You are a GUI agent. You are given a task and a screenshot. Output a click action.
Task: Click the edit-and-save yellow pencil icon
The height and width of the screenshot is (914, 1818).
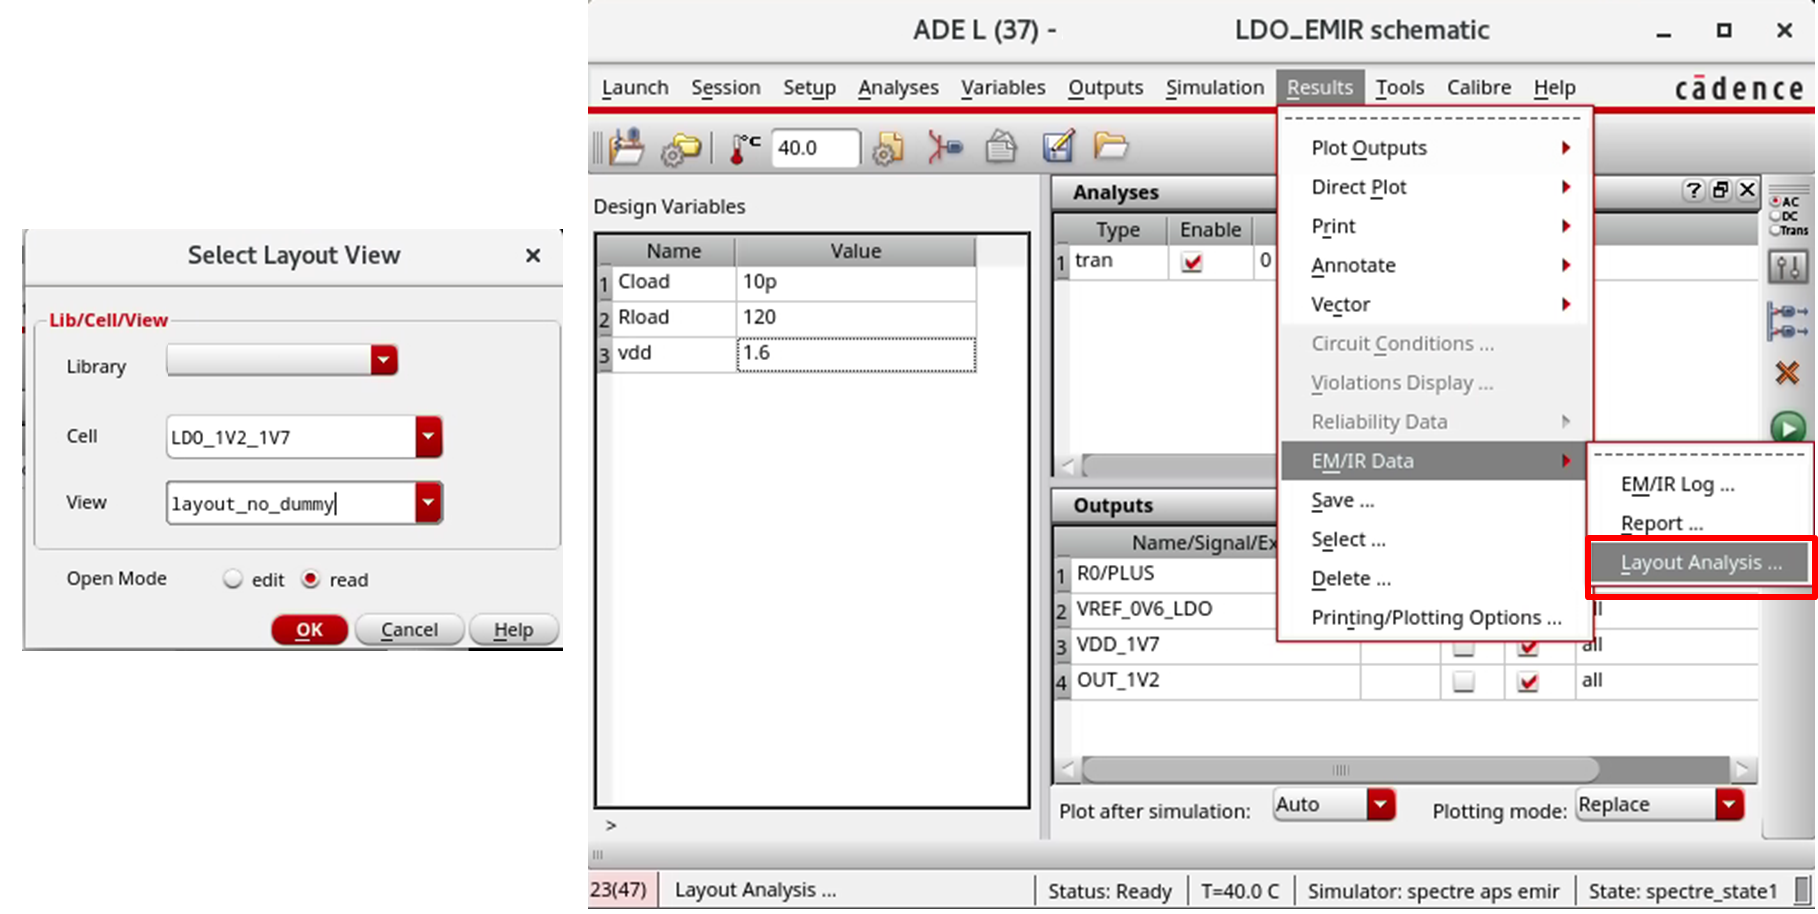point(1058,146)
